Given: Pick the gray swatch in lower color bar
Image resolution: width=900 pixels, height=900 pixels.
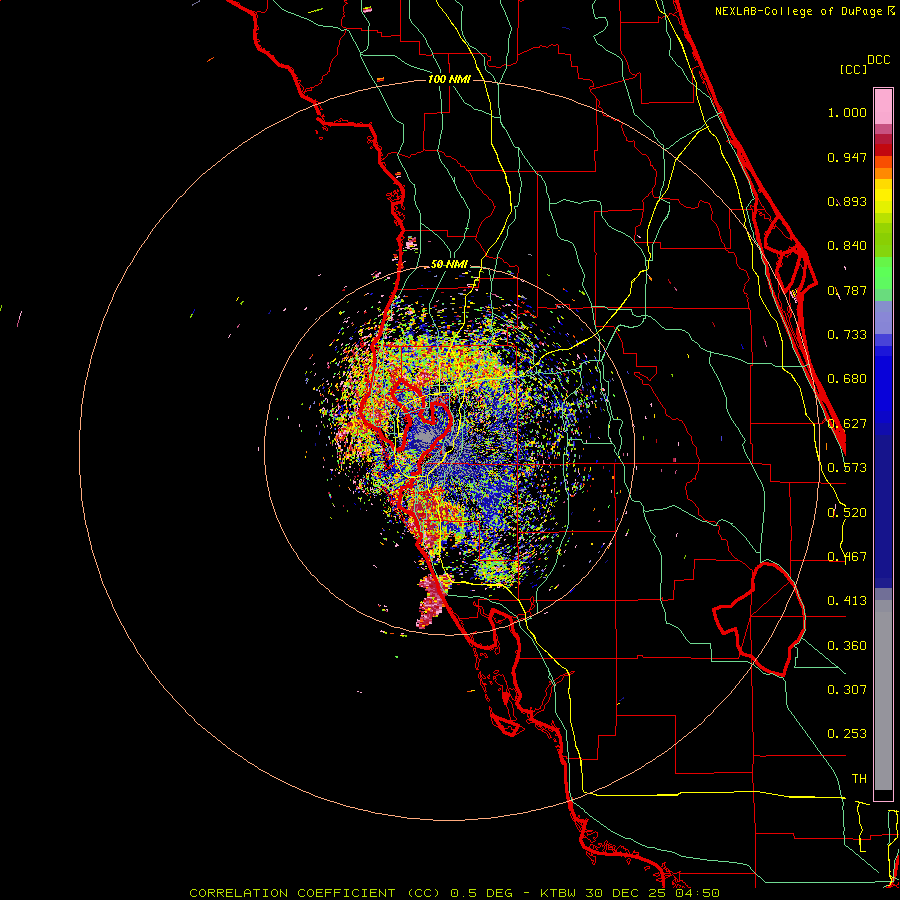Looking at the screenshot, I should coord(883,695).
